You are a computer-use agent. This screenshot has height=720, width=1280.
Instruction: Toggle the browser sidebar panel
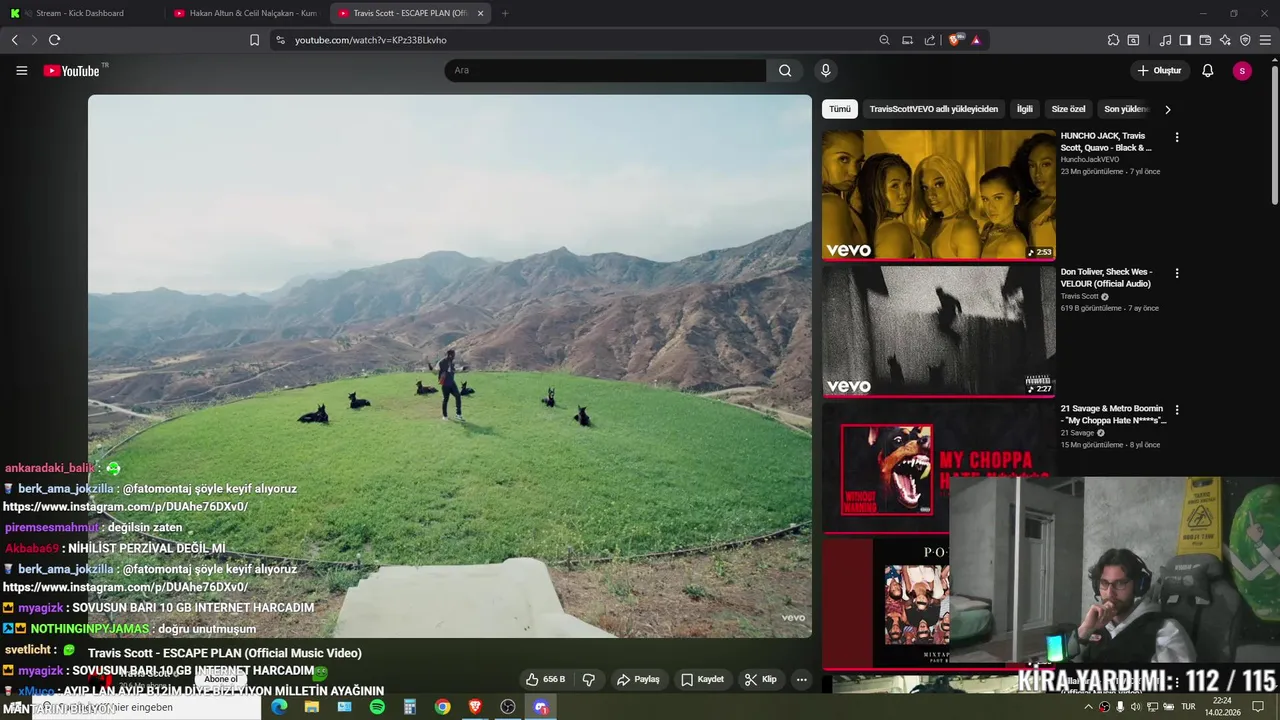(x=1185, y=40)
